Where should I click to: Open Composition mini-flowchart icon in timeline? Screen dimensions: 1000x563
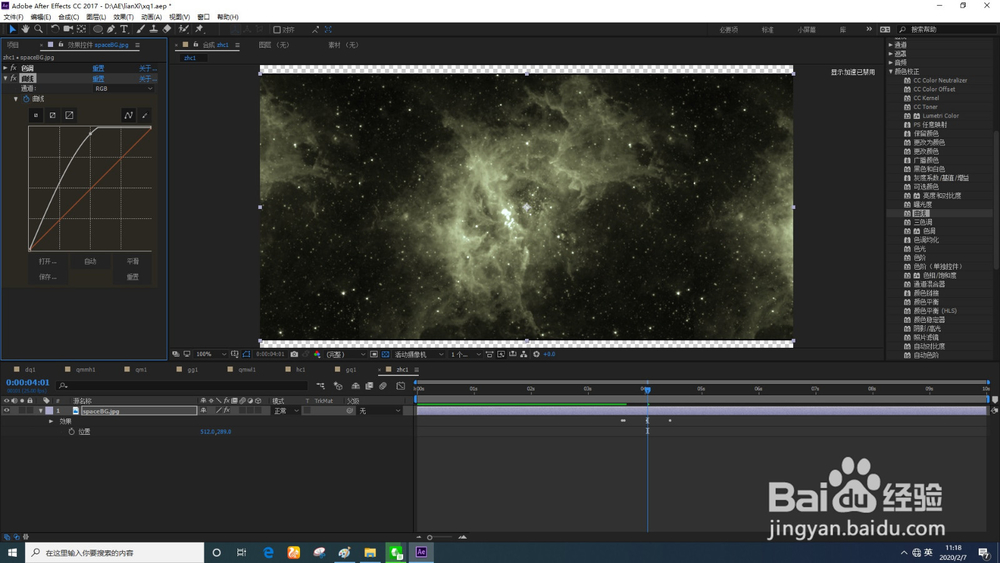320,386
